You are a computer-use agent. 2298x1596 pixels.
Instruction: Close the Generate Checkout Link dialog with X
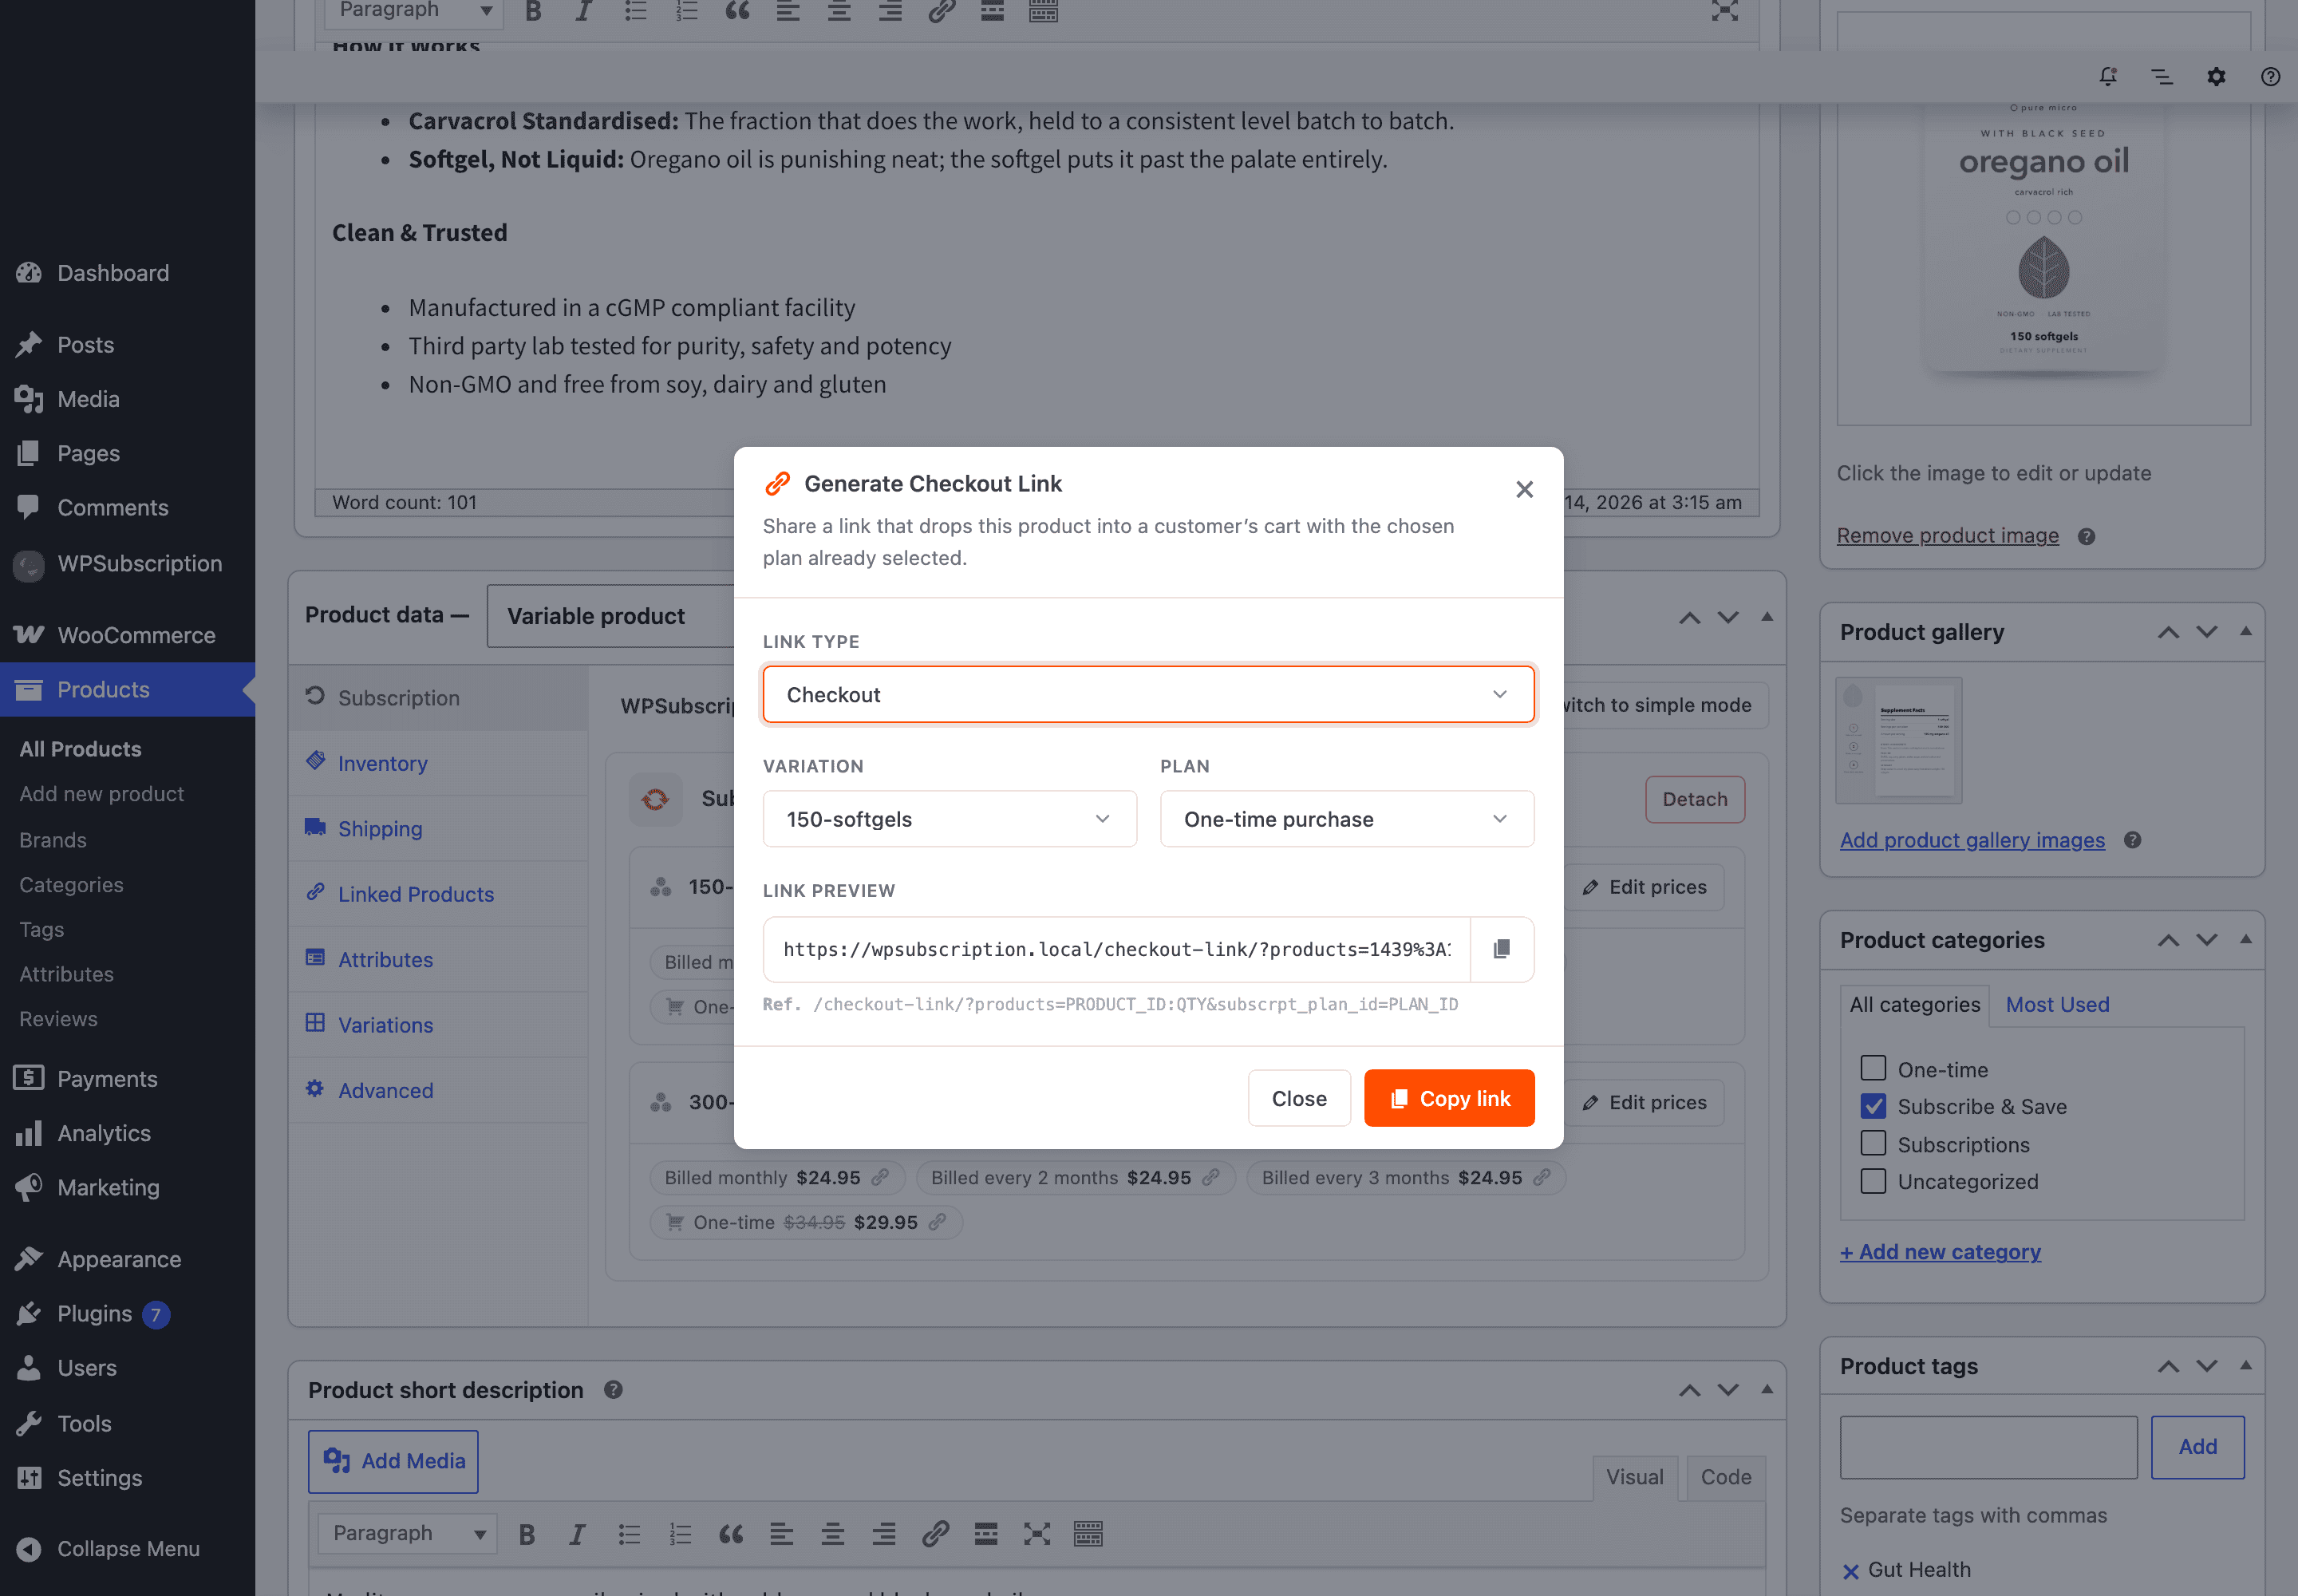tap(1524, 489)
